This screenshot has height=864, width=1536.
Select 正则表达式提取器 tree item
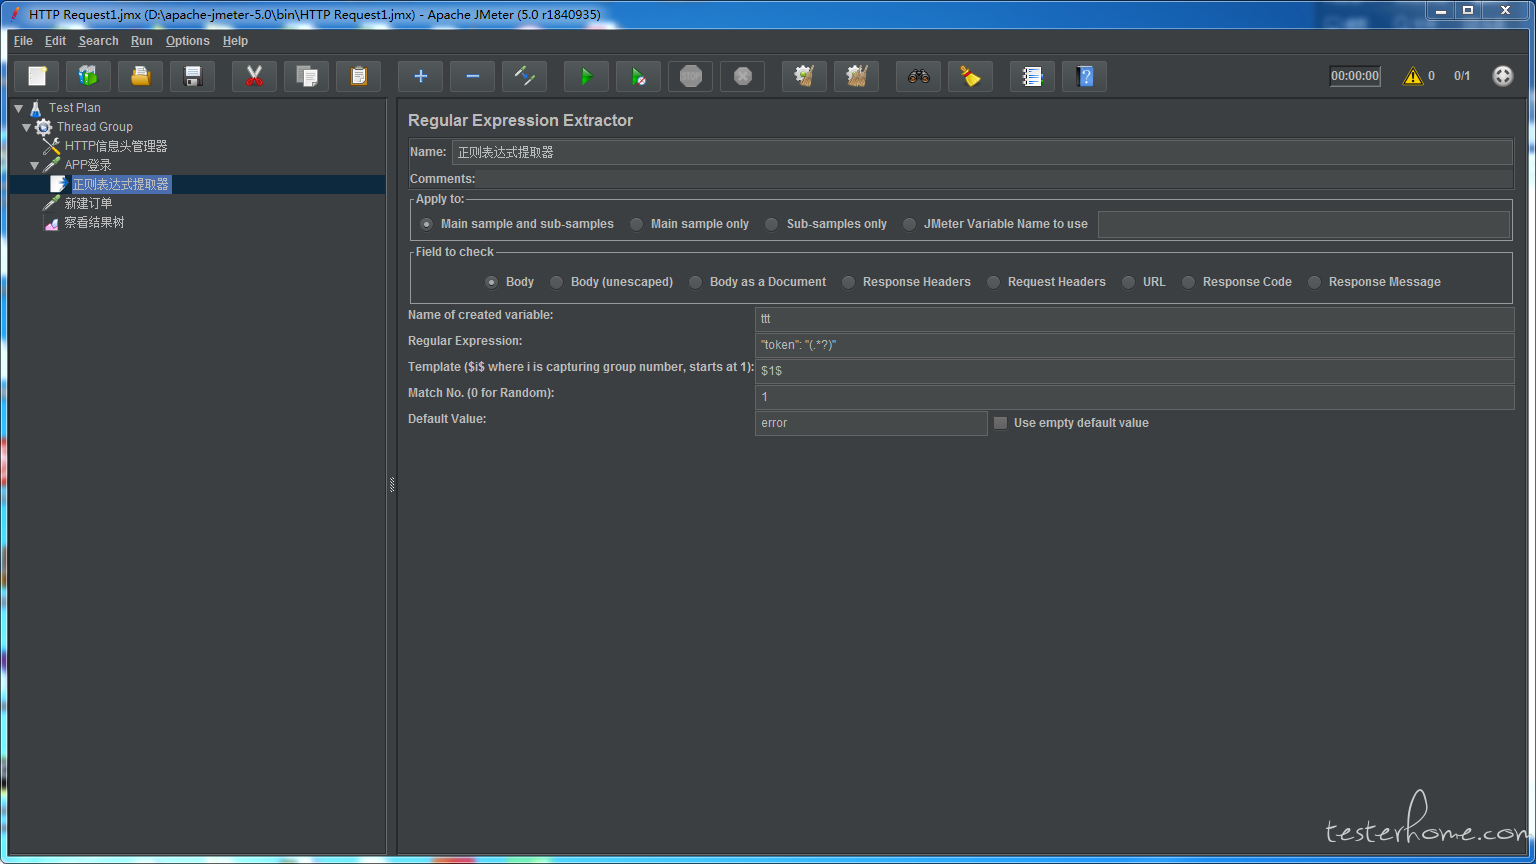[x=121, y=184]
